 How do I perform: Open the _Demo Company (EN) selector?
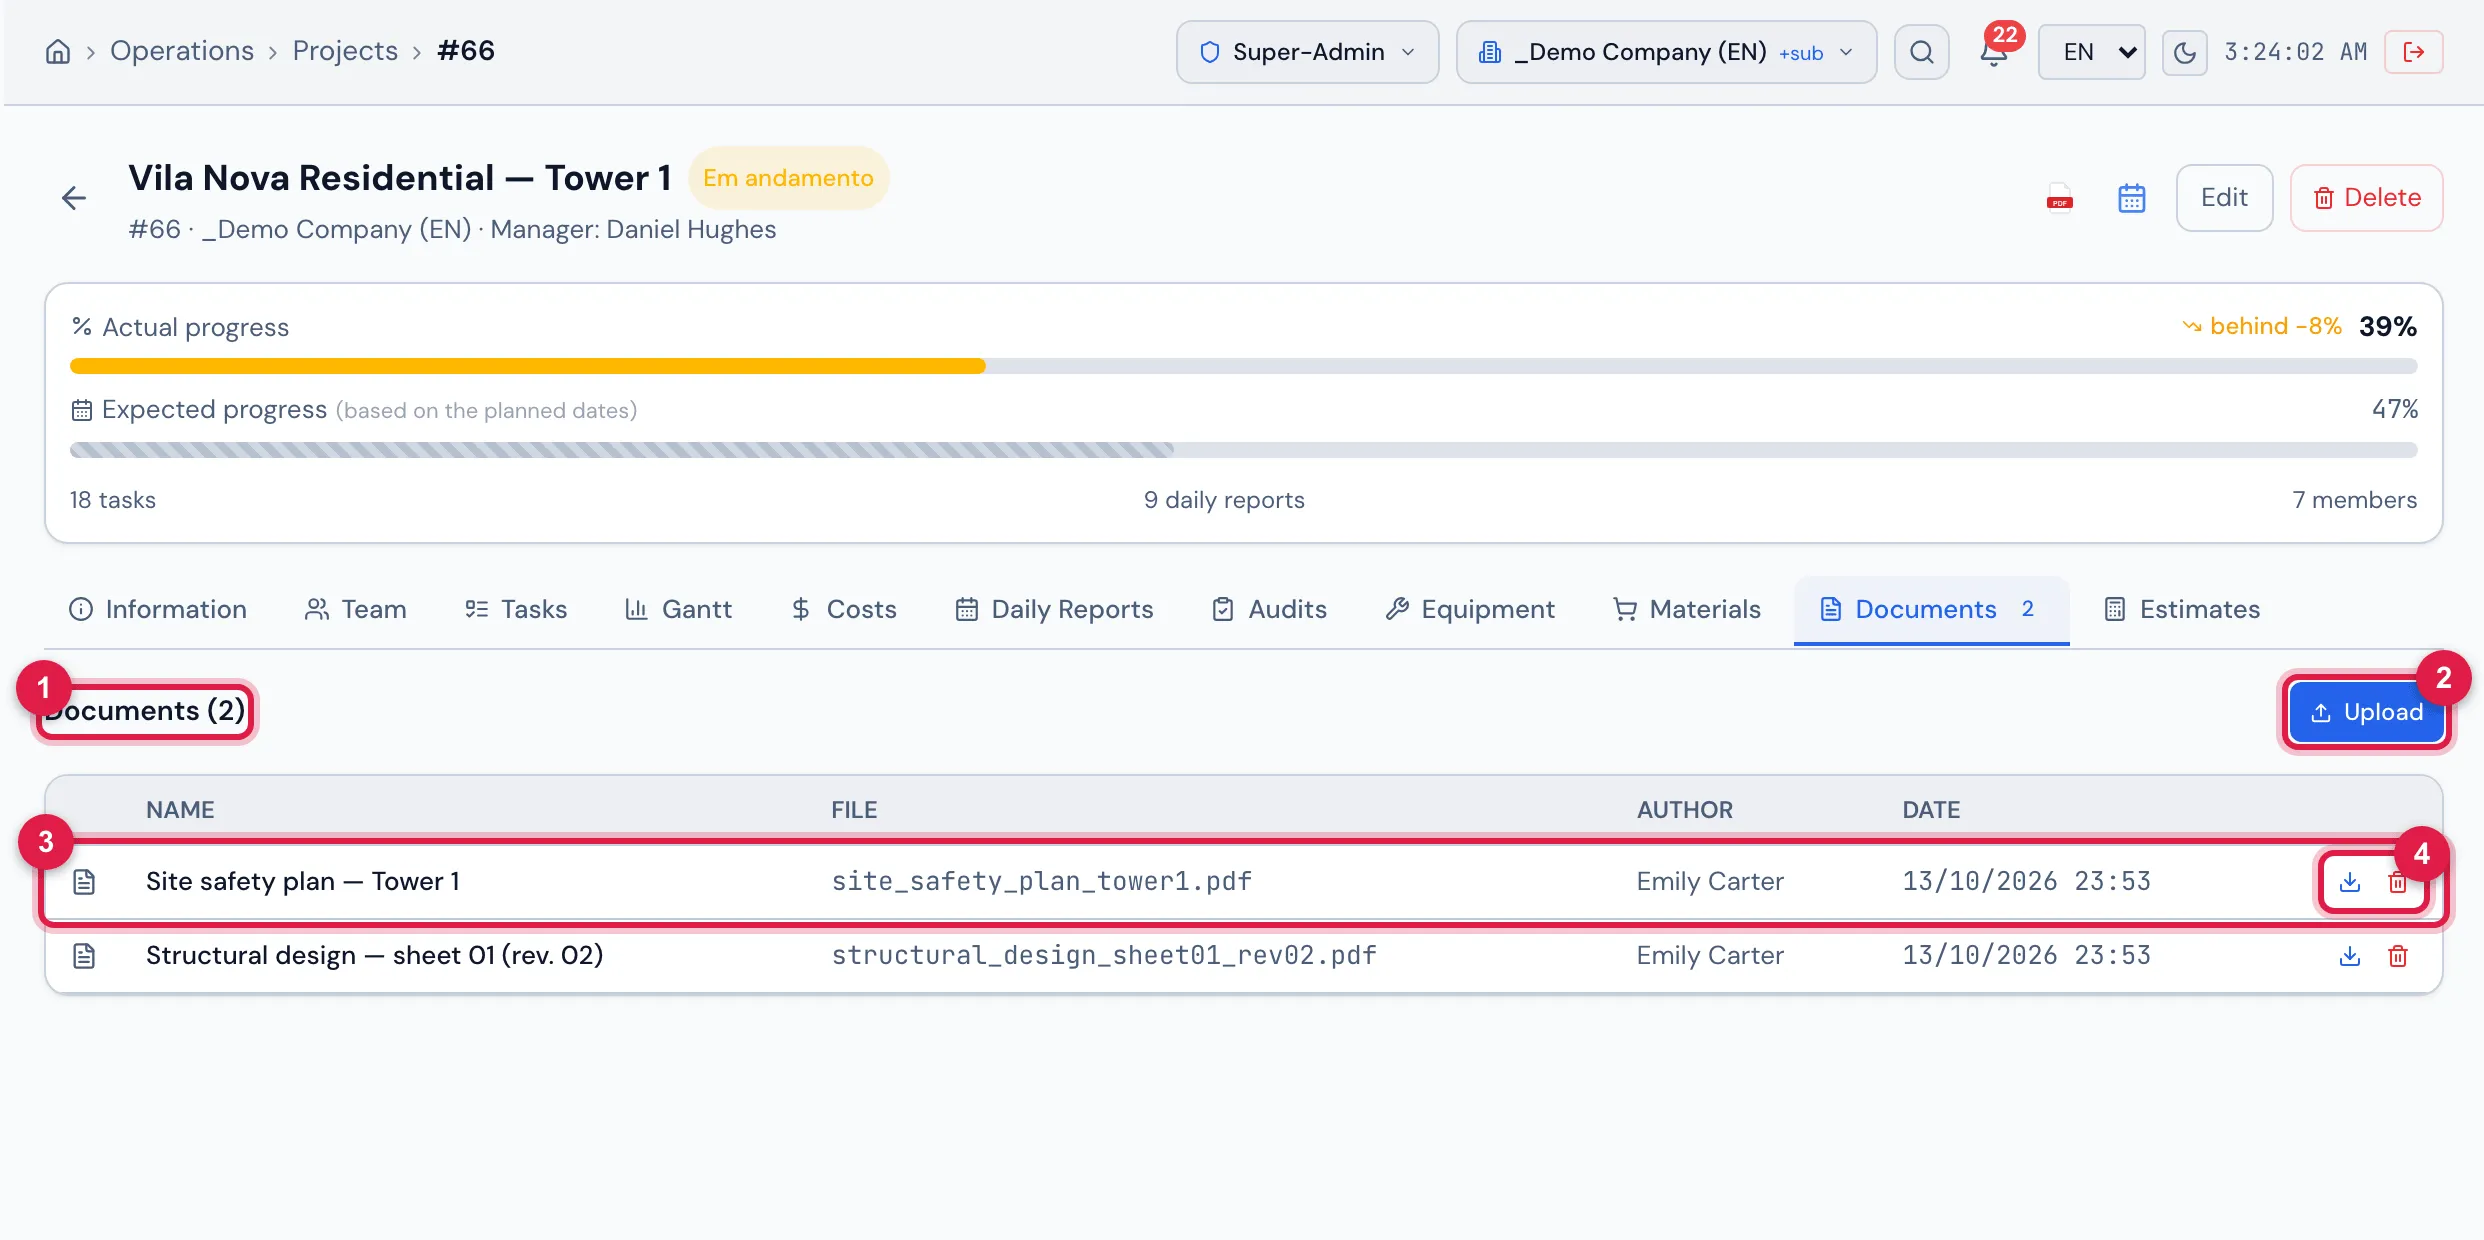pyautogui.click(x=1666, y=52)
